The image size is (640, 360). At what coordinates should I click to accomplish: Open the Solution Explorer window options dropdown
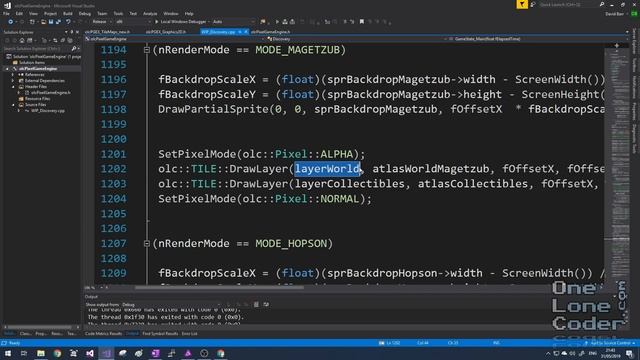66,32
